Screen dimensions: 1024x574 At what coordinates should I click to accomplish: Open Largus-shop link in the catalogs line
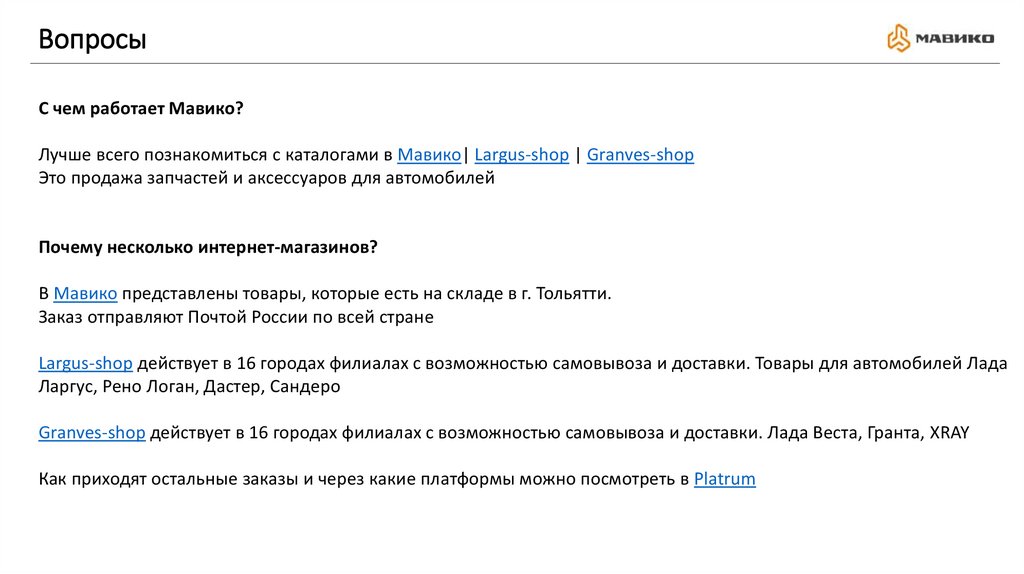click(521, 155)
